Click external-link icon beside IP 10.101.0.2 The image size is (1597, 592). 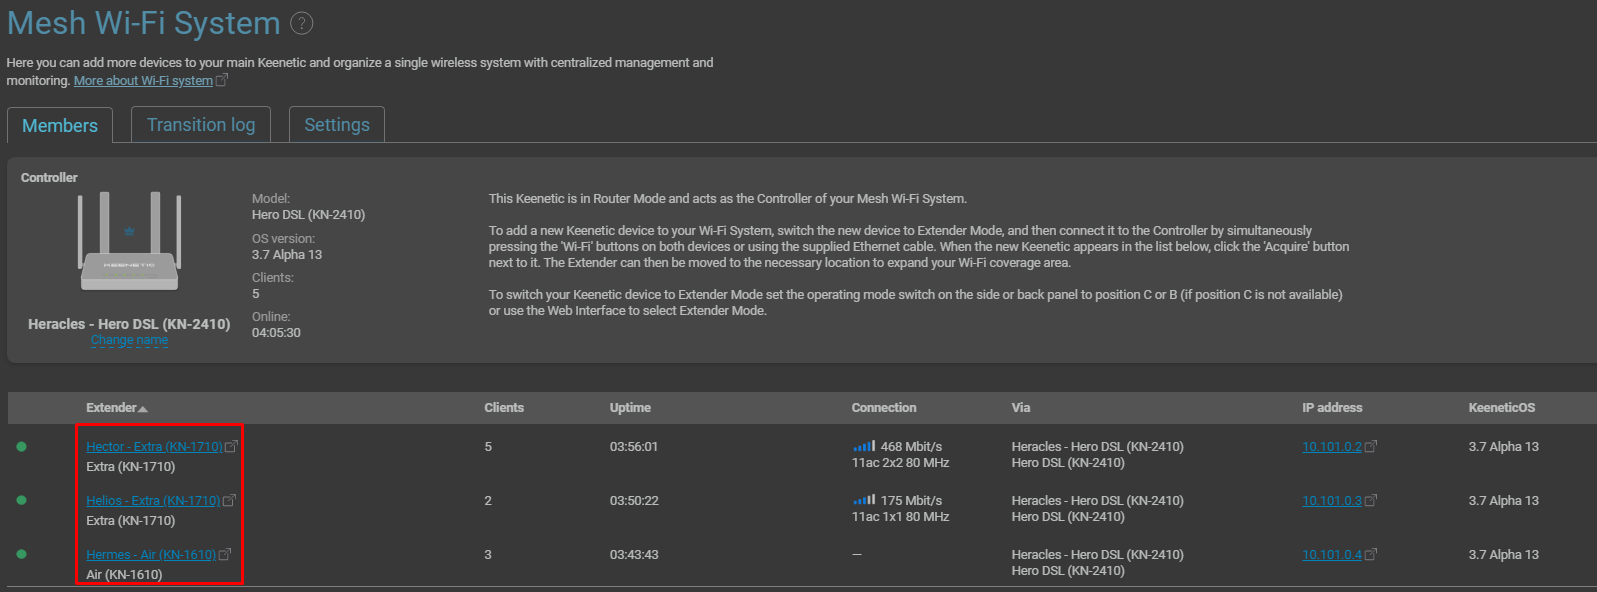pyautogui.click(x=1371, y=447)
